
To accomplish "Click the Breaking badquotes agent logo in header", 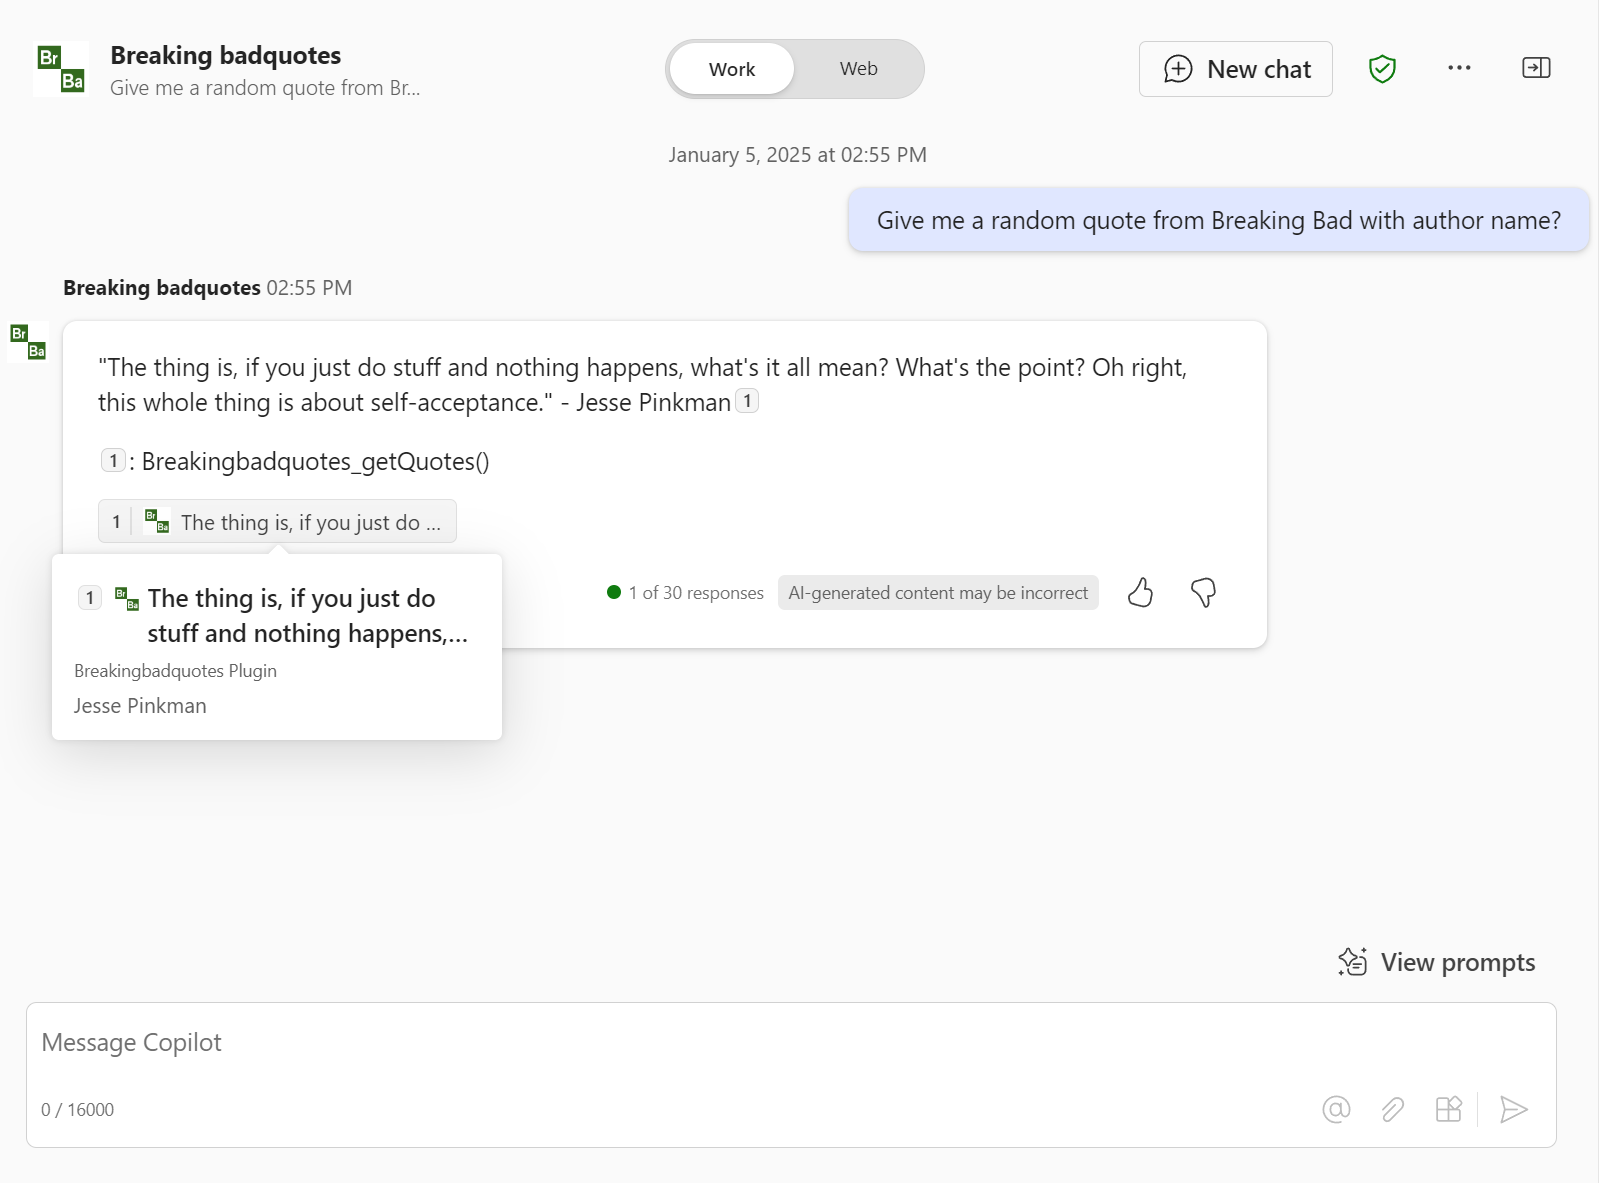I will point(61,69).
